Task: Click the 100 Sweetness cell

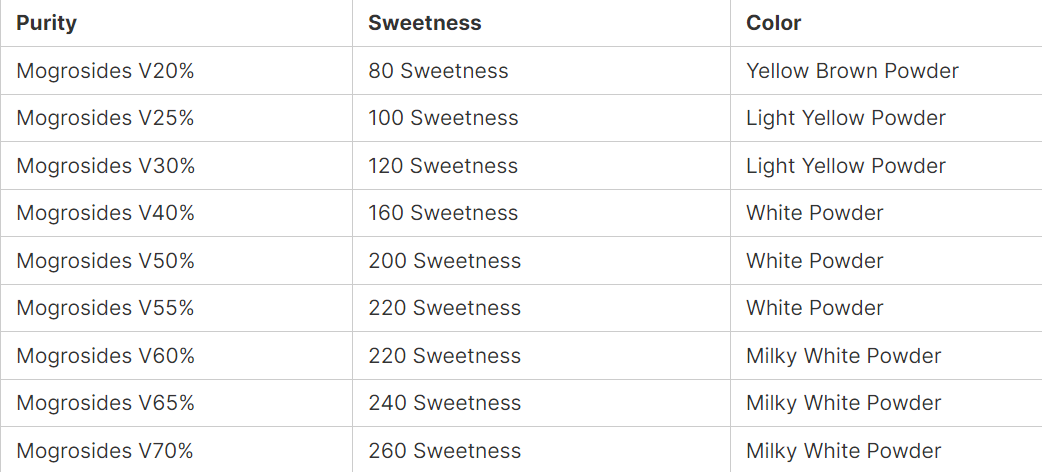Action: click(443, 118)
